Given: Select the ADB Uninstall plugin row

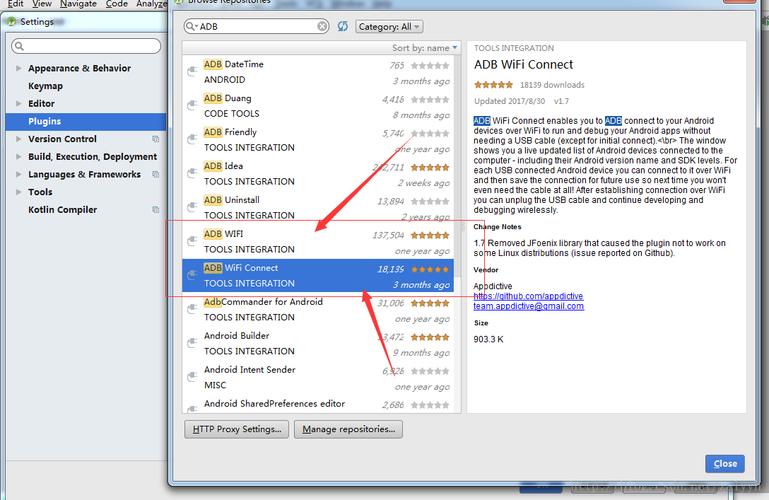Looking at the screenshot, I should [318, 207].
